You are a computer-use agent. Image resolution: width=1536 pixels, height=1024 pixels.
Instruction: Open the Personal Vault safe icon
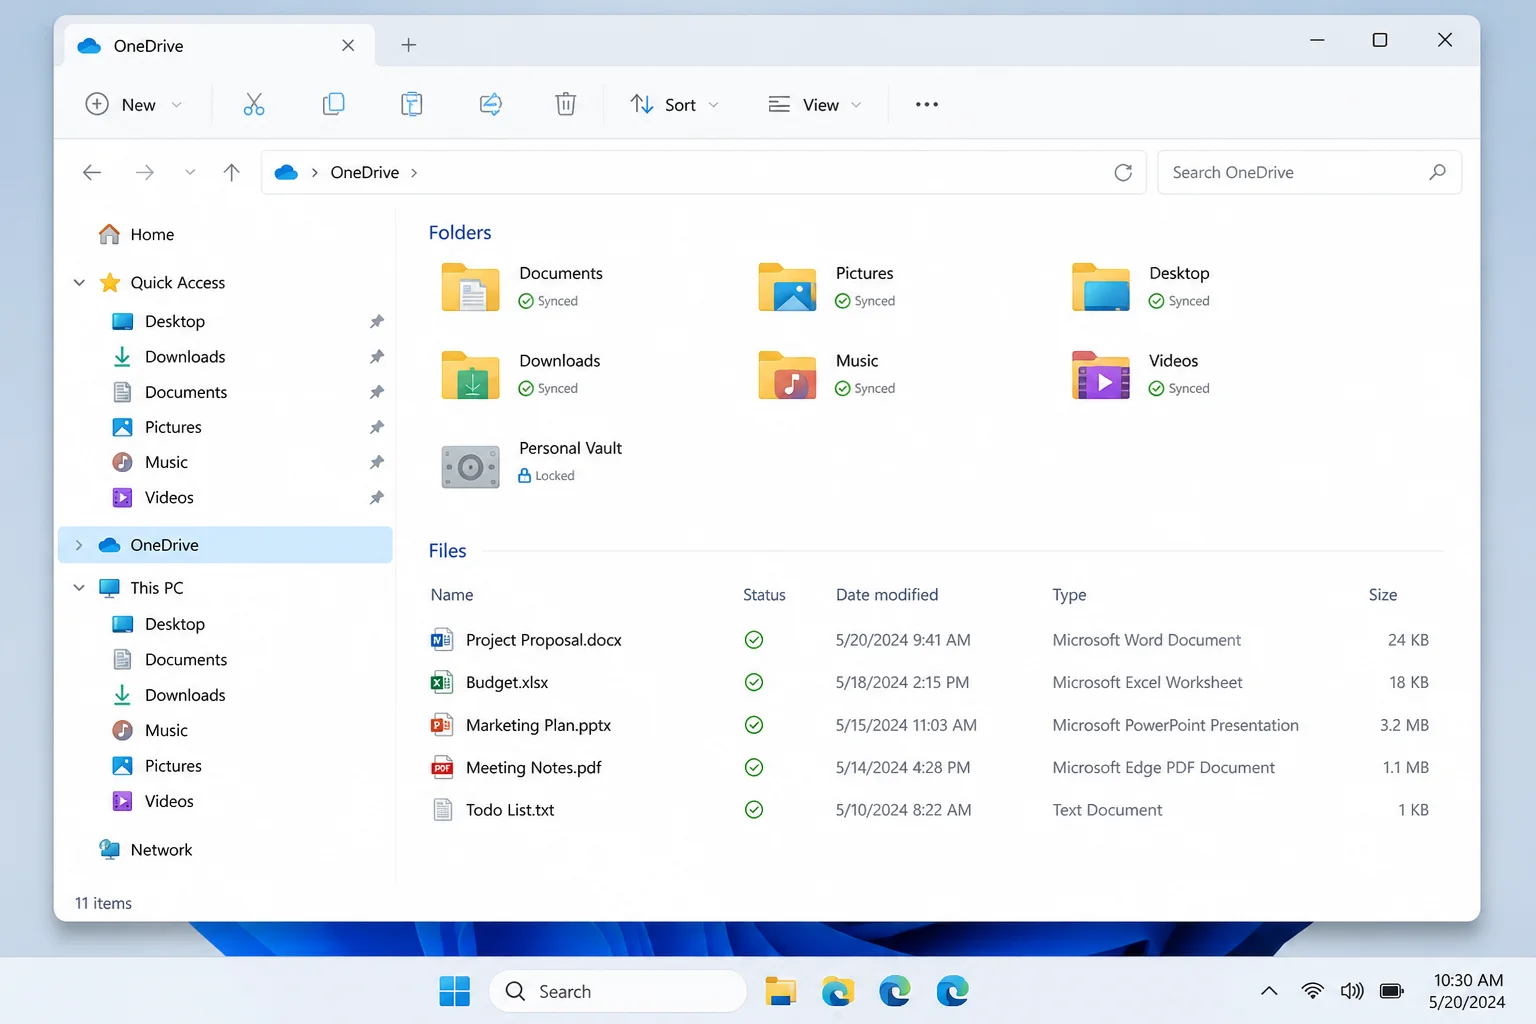click(x=471, y=466)
